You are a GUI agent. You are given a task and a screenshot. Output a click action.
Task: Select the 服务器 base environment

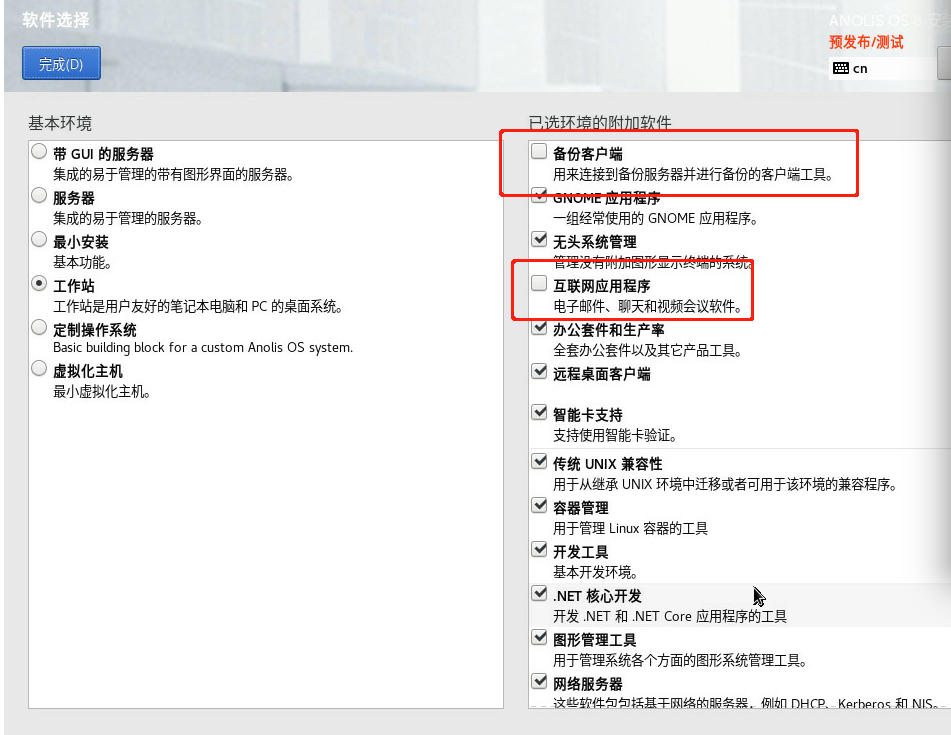click(x=39, y=197)
